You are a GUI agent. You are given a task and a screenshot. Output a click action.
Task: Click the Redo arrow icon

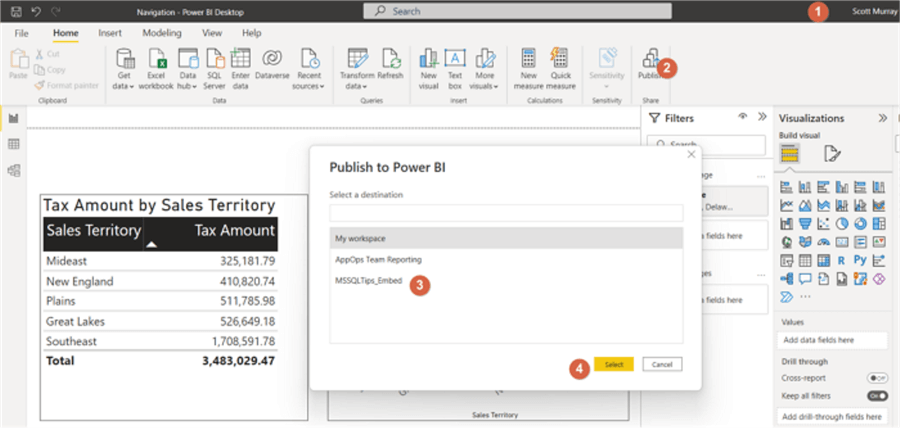coord(56,11)
